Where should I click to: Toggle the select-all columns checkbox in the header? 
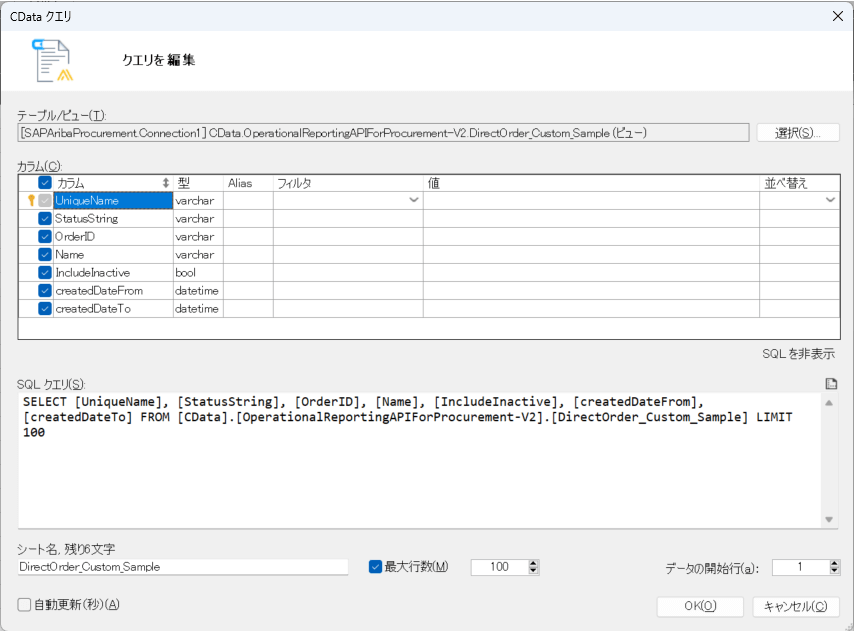[x=45, y=182]
